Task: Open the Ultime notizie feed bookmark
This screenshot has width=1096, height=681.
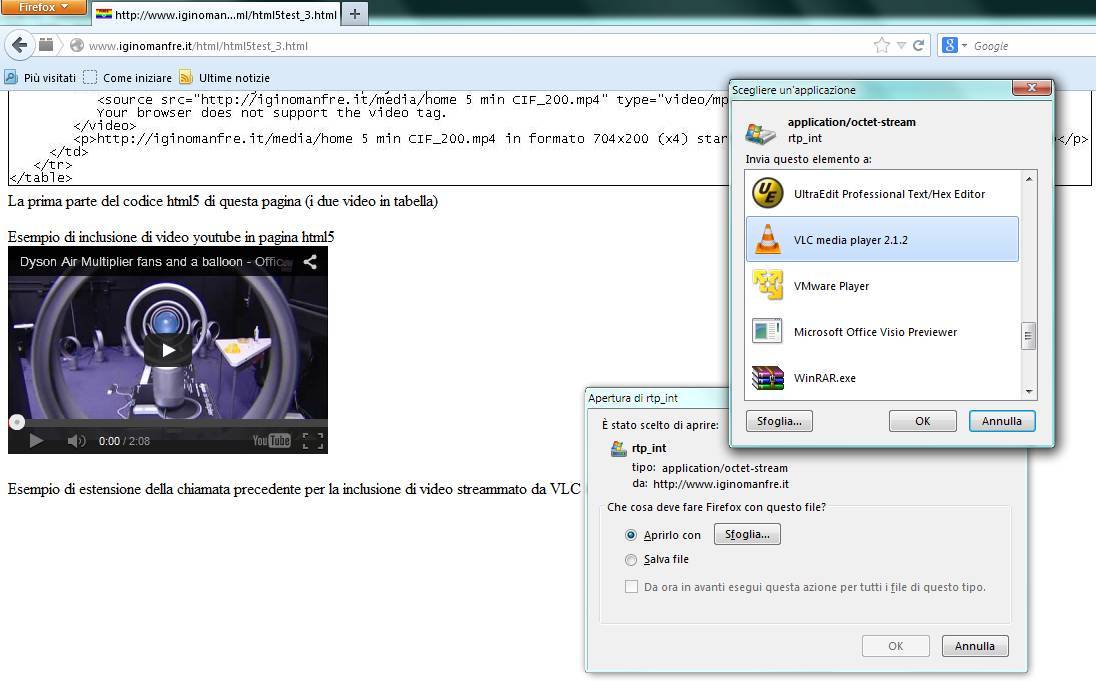Action: [x=224, y=78]
